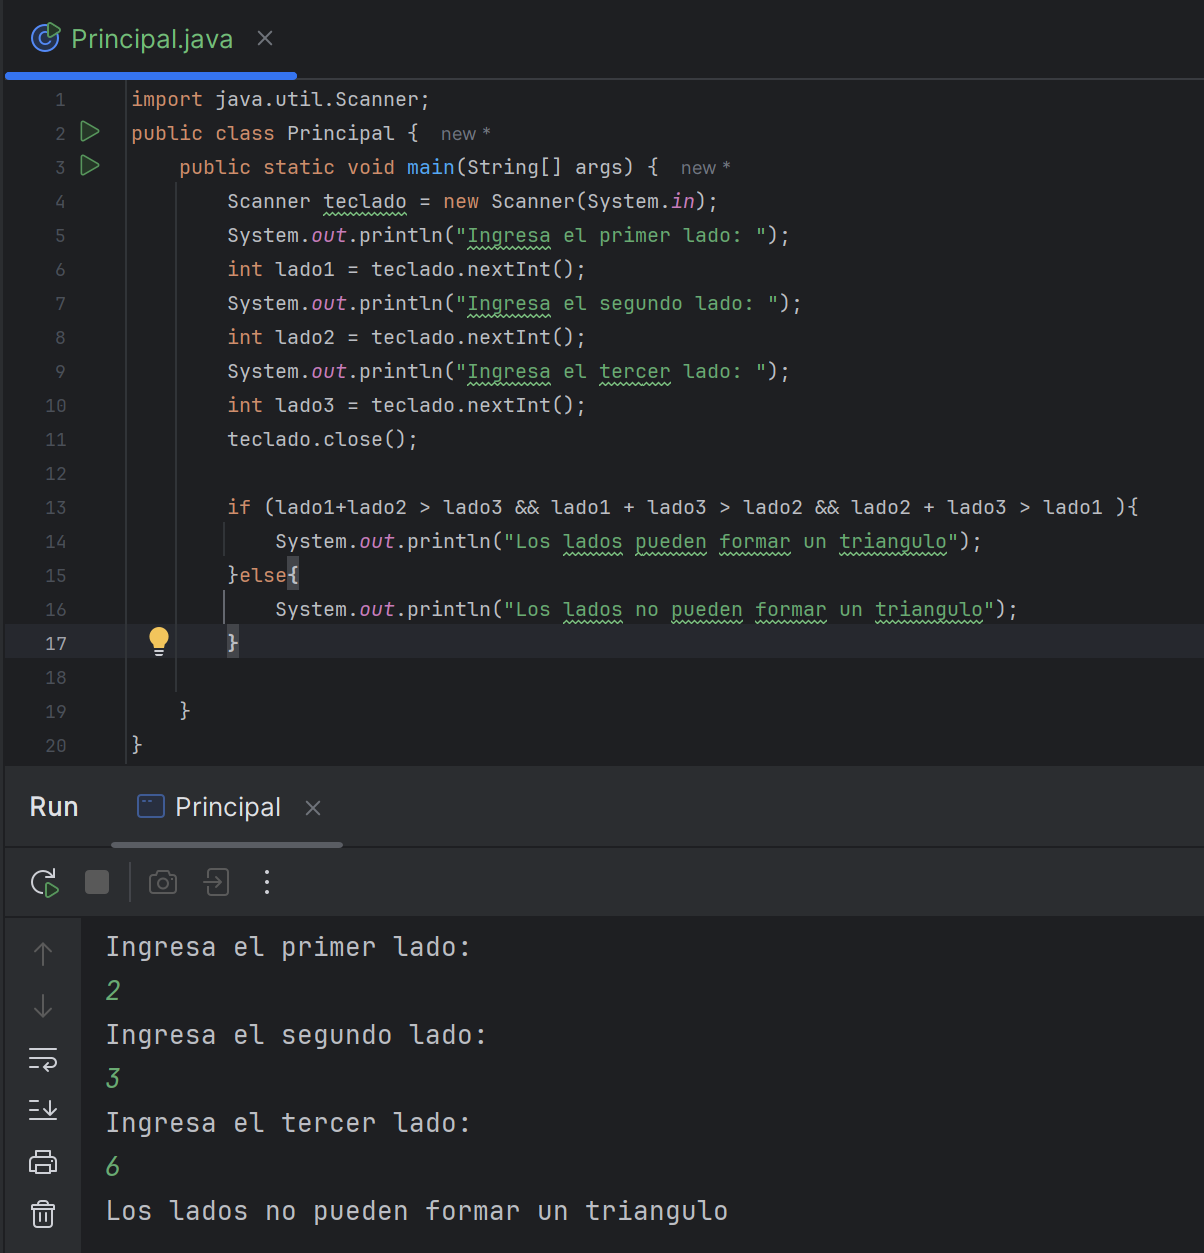This screenshot has height=1253, width=1204.
Task: Click the 'new *' hint next to class Principal
Action: 465,134
